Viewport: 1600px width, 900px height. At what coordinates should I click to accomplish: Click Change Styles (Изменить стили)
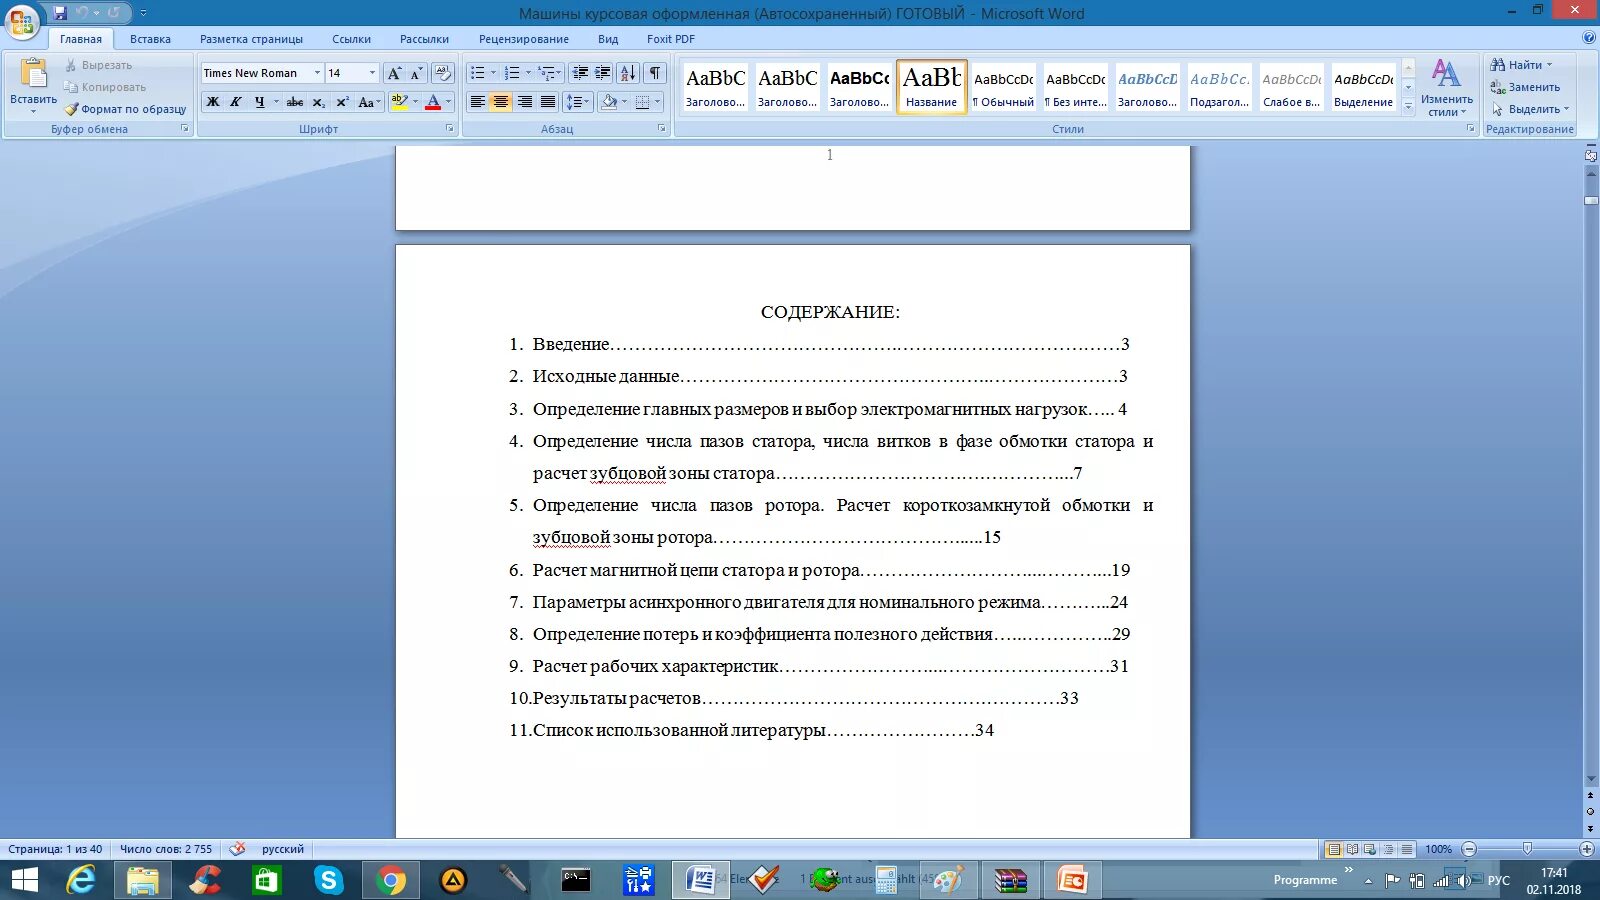[1446, 87]
